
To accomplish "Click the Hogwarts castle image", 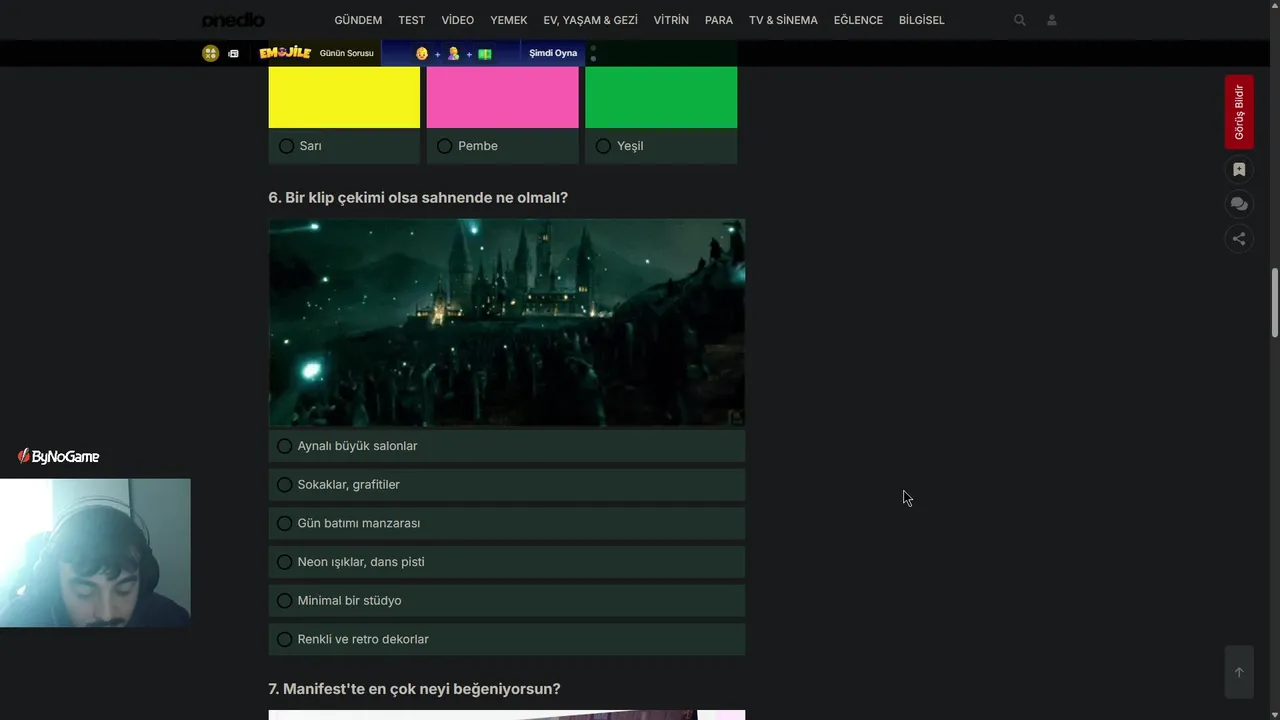I will [x=506, y=323].
